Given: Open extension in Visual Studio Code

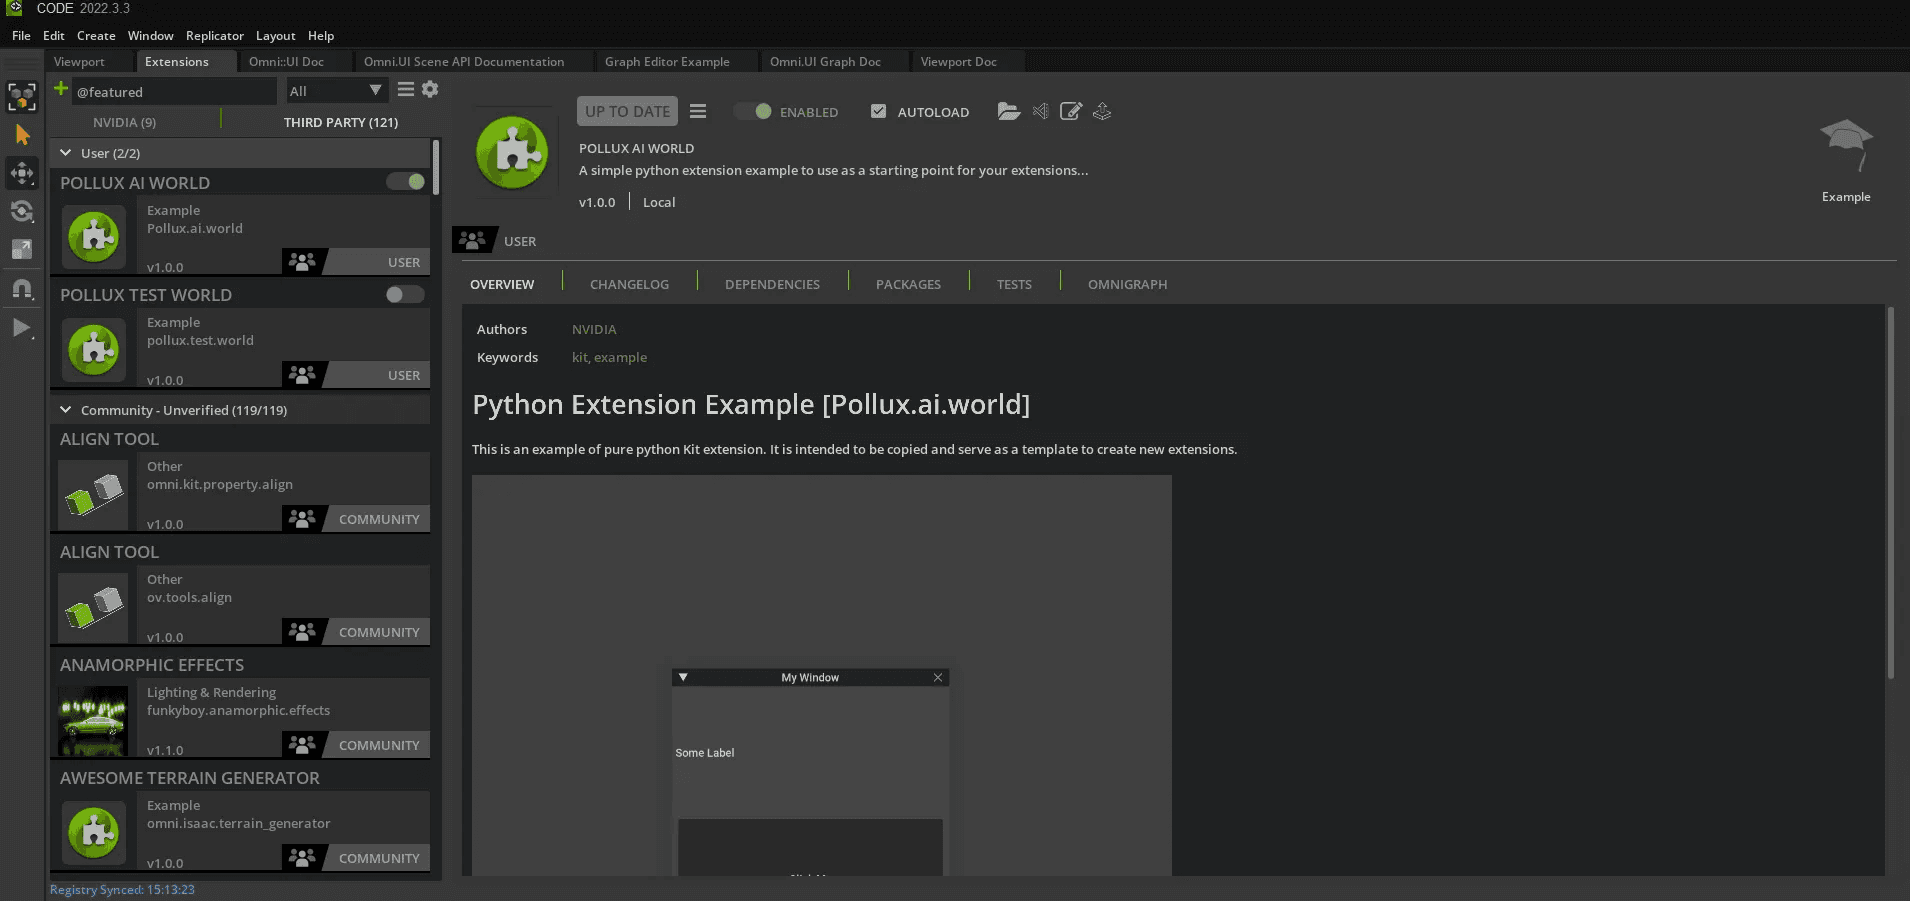Looking at the screenshot, I should [x=1040, y=111].
